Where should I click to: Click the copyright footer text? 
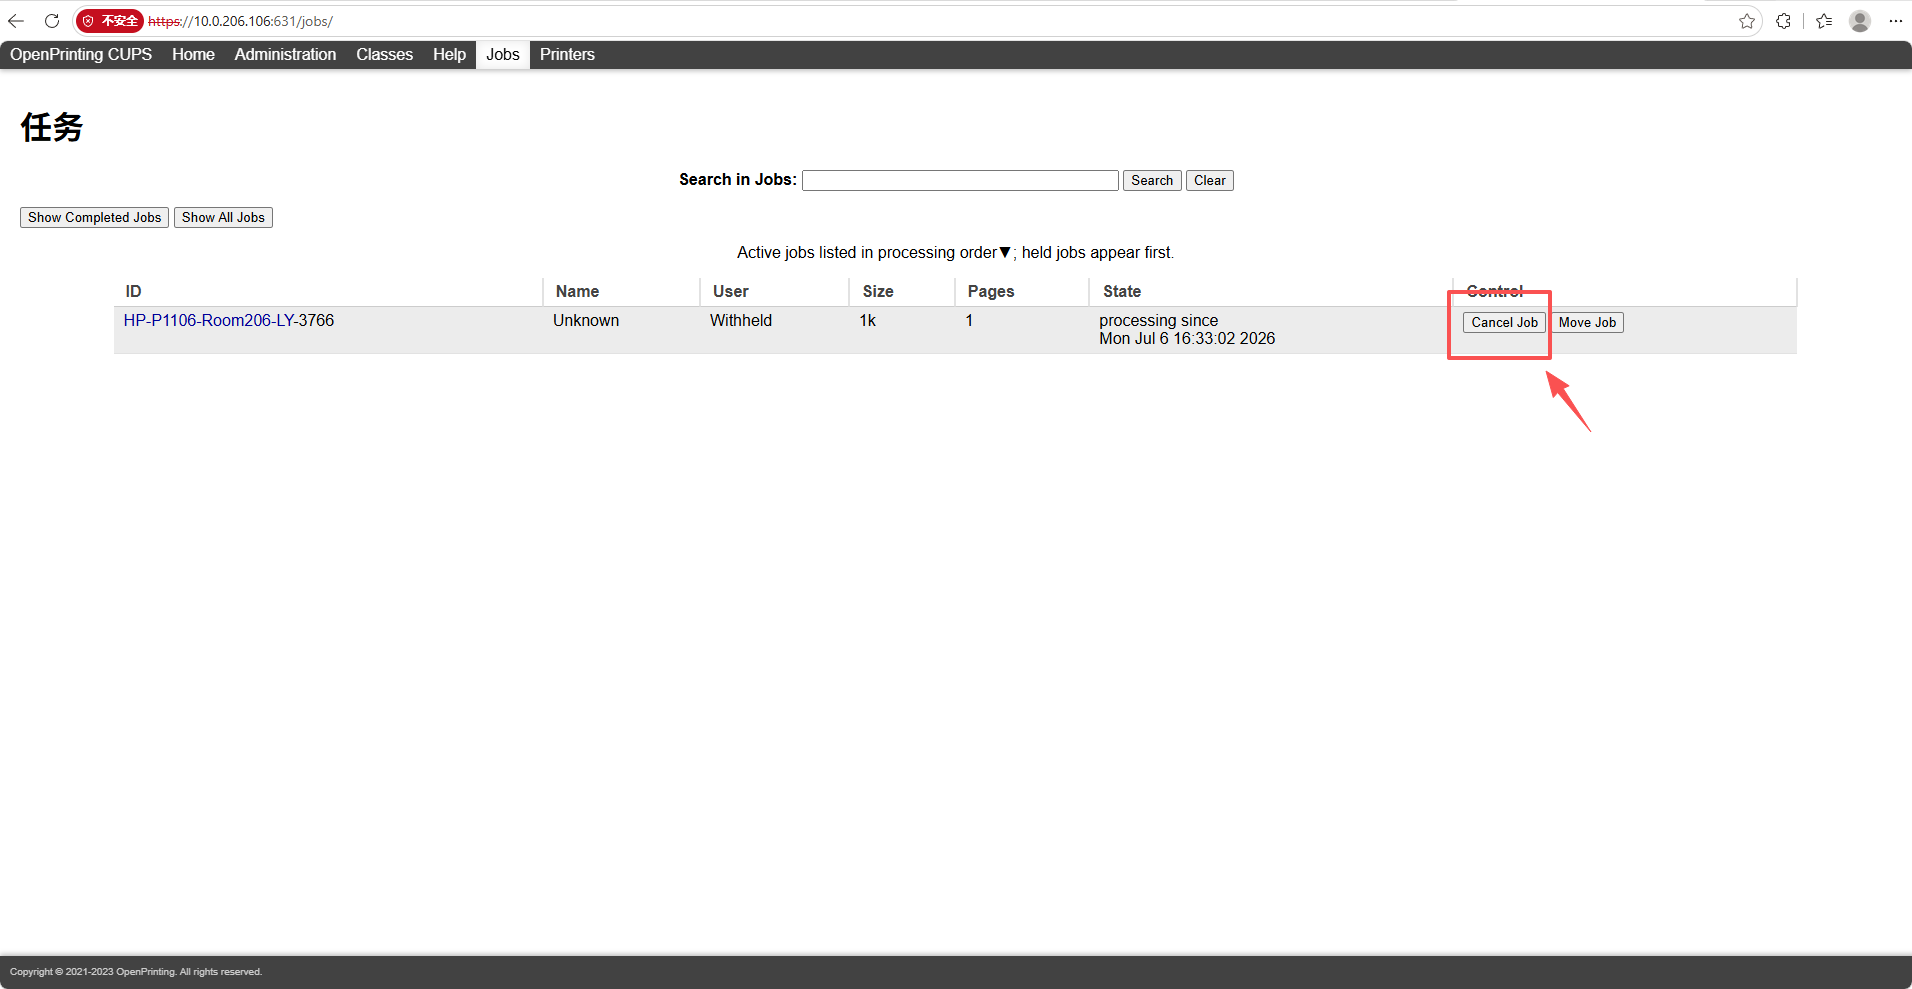(x=136, y=971)
